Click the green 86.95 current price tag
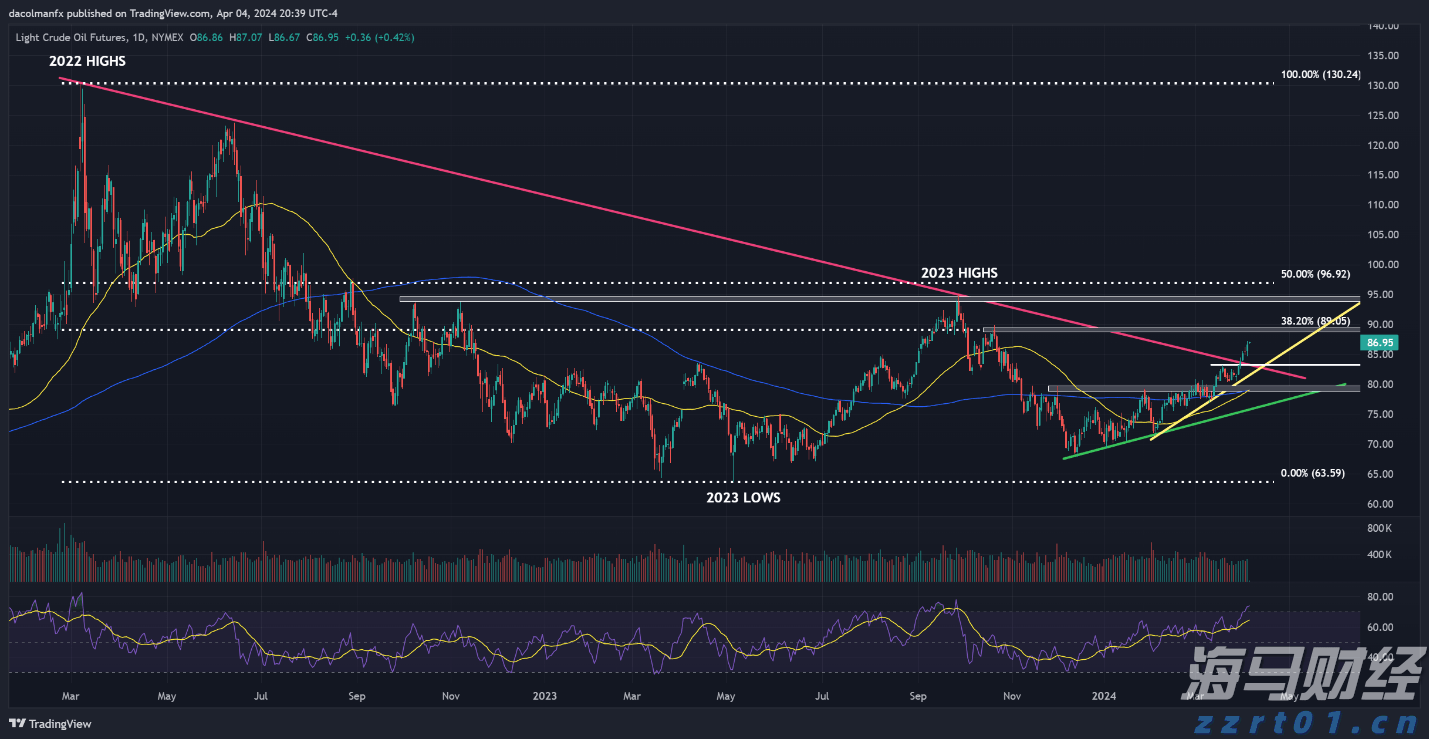1429x739 pixels. pos(1379,342)
